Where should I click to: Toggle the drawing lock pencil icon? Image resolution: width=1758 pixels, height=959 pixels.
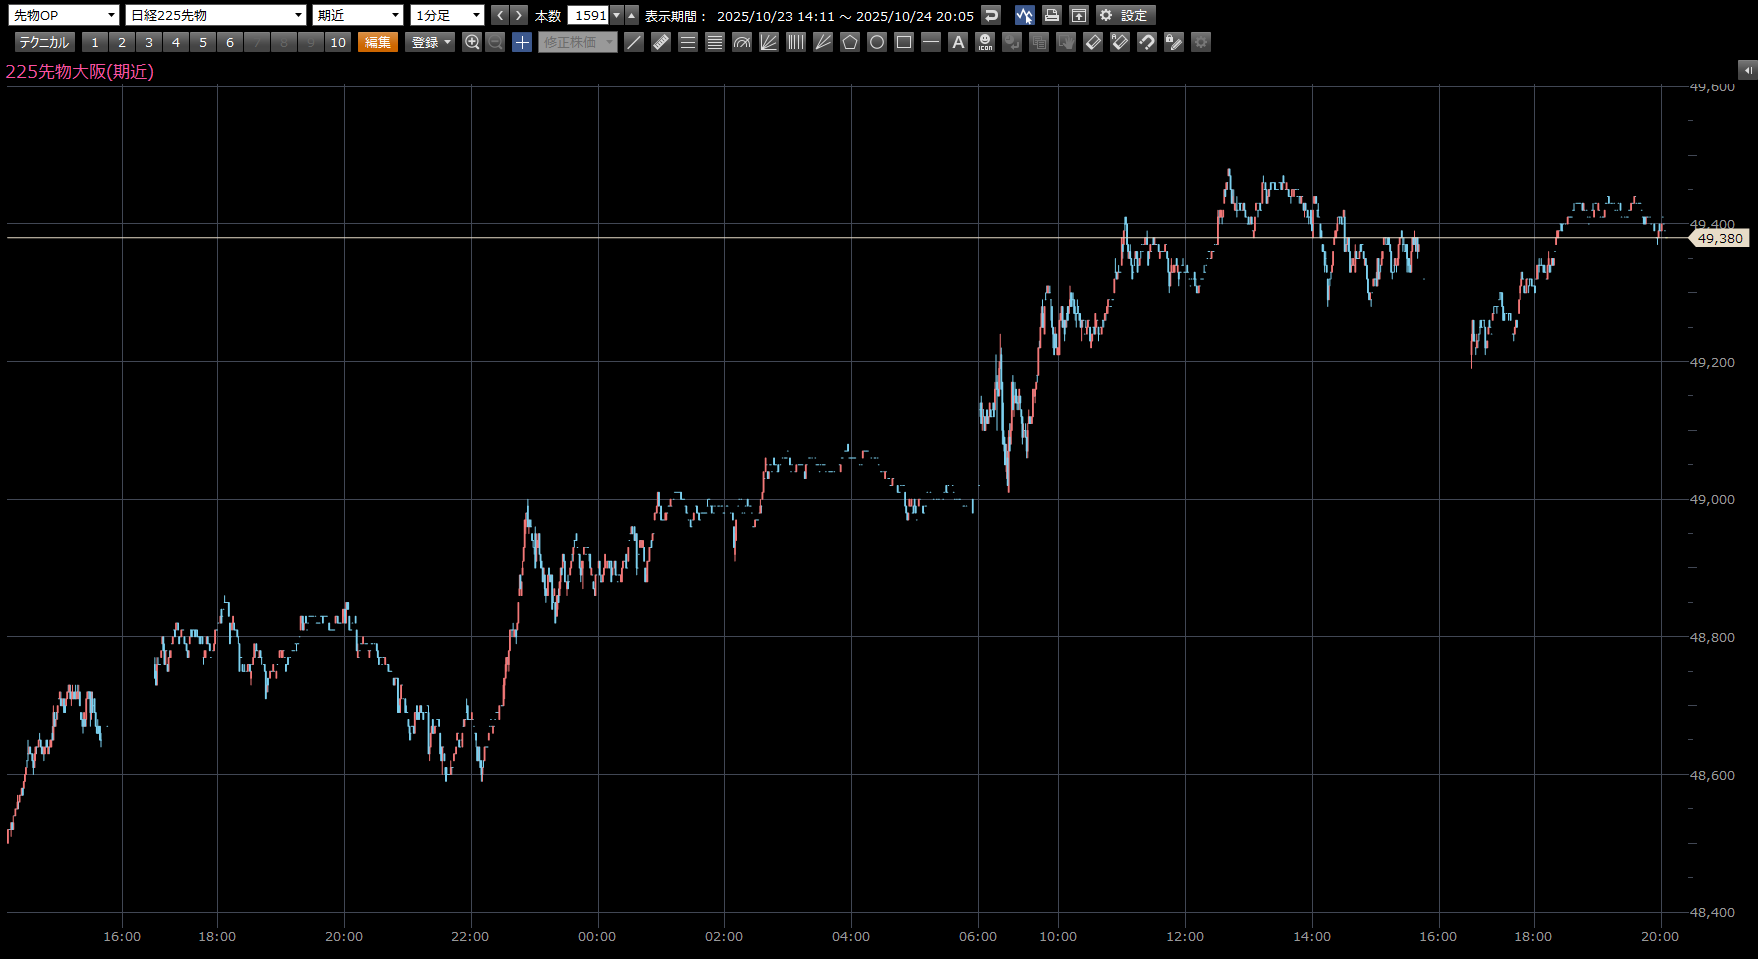(x=1174, y=42)
